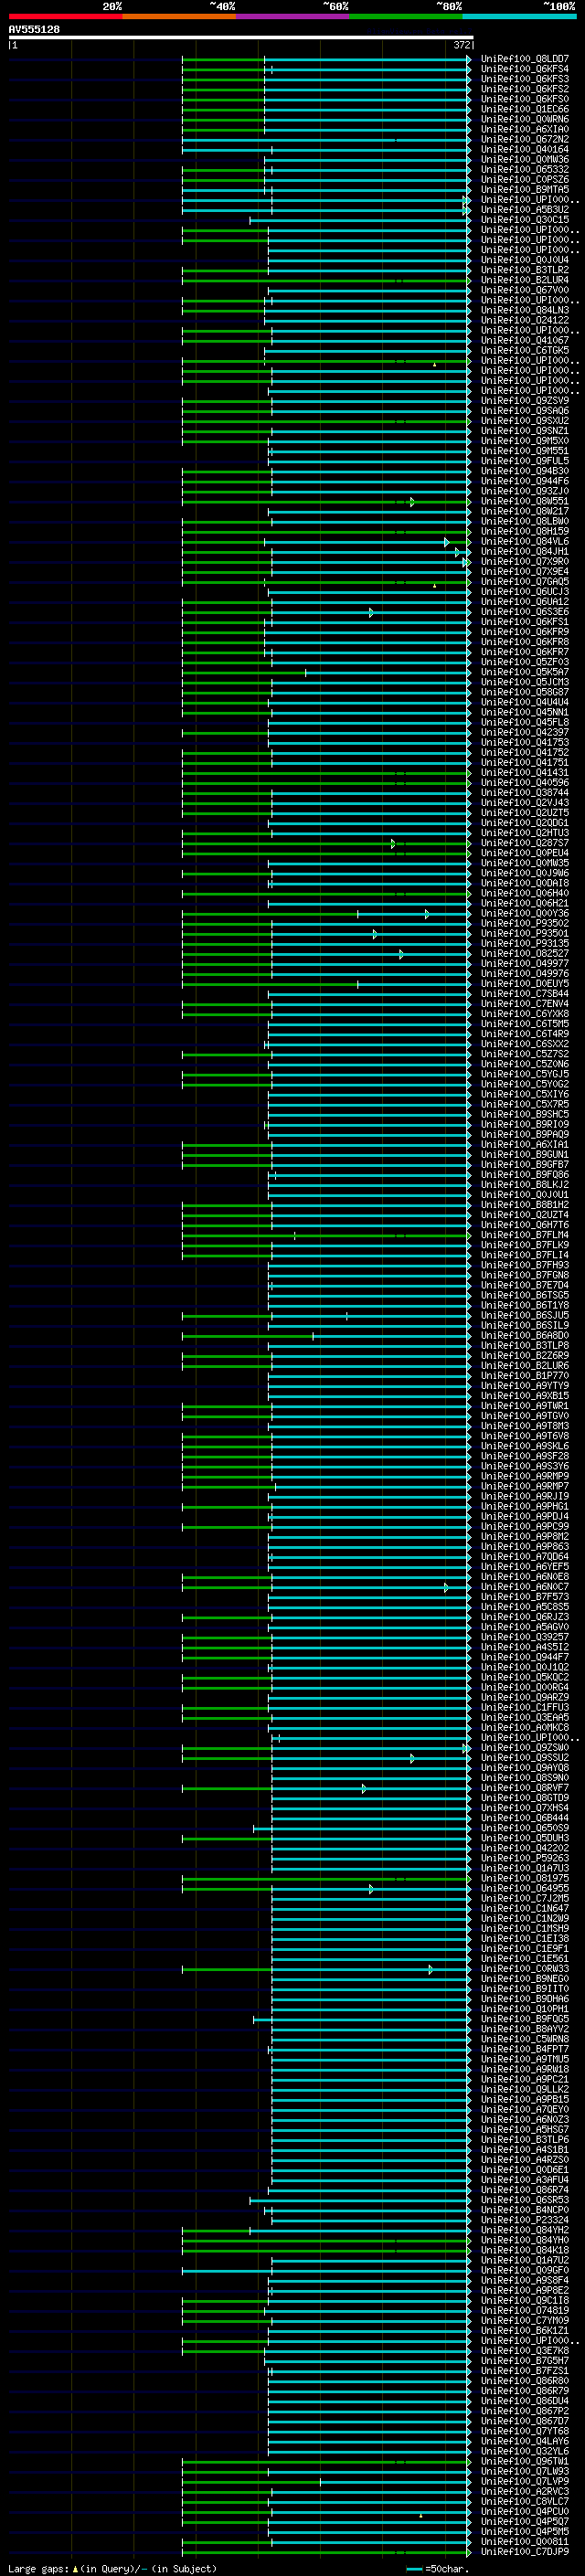Click the white query sequence bar
The width and height of the screenshot is (585, 2576).
click(241, 38)
